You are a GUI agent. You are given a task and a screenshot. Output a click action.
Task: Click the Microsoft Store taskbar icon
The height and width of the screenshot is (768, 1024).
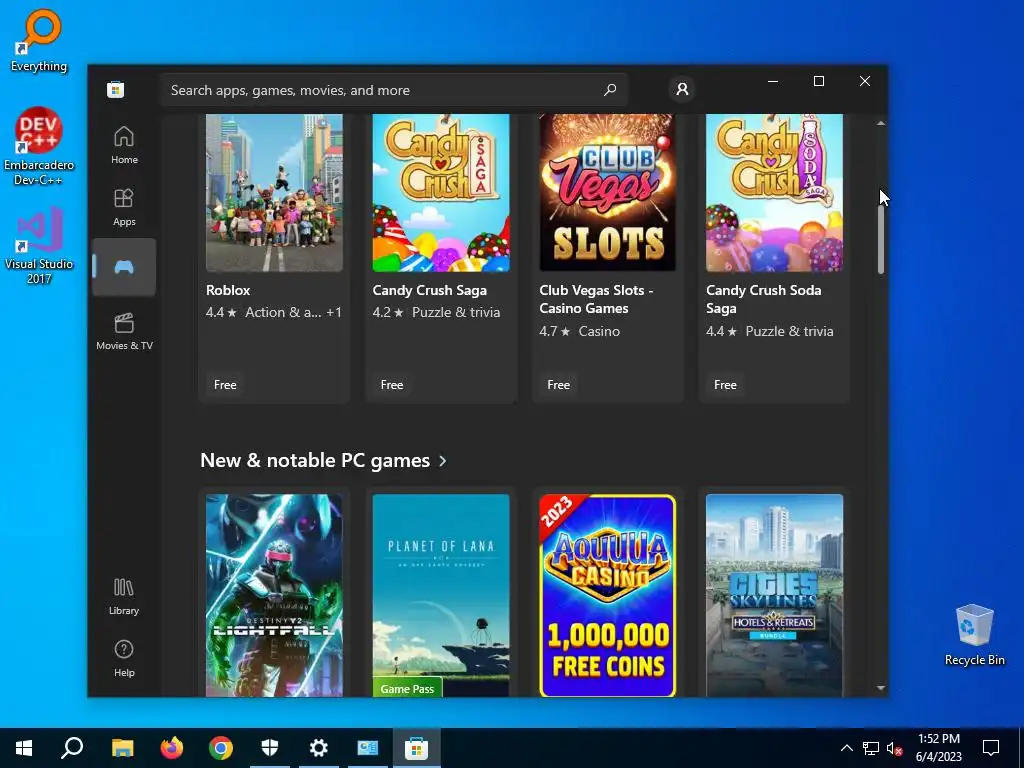pos(417,748)
